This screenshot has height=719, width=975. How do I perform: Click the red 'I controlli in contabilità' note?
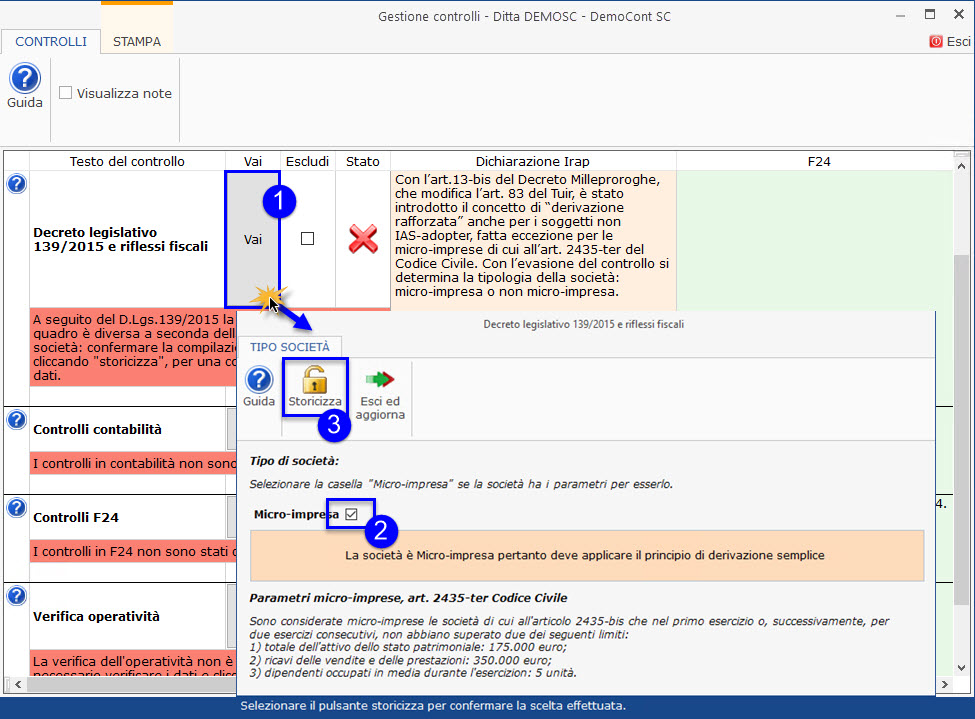134,463
